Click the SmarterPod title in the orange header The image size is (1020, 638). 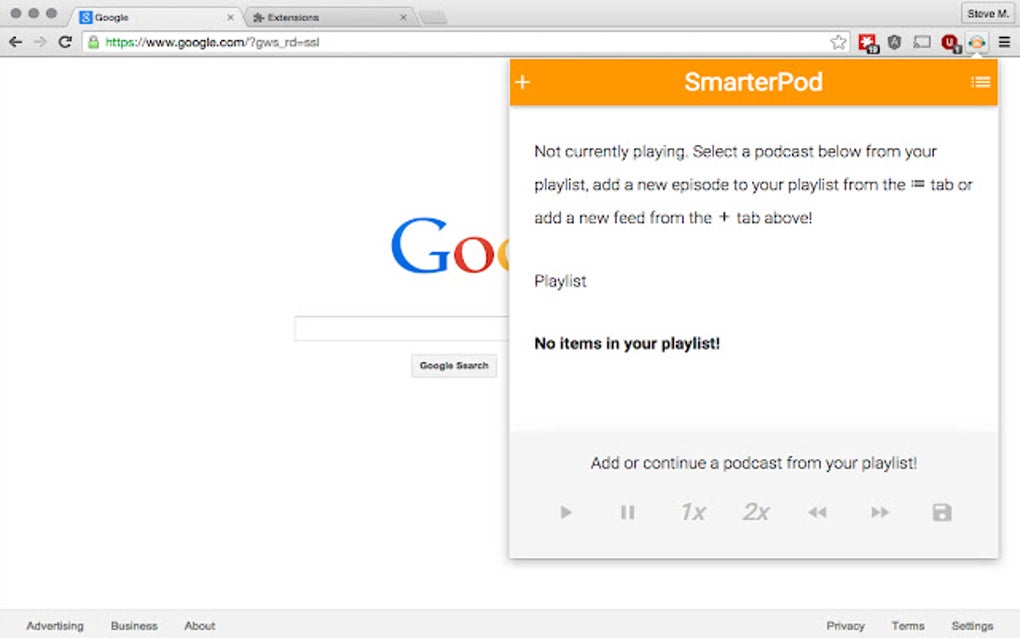pyautogui.click(x=753, y=82)
